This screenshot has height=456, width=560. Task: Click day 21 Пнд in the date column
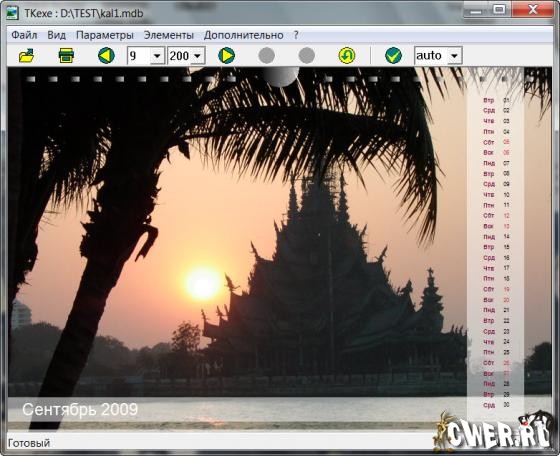pos(496,310)
